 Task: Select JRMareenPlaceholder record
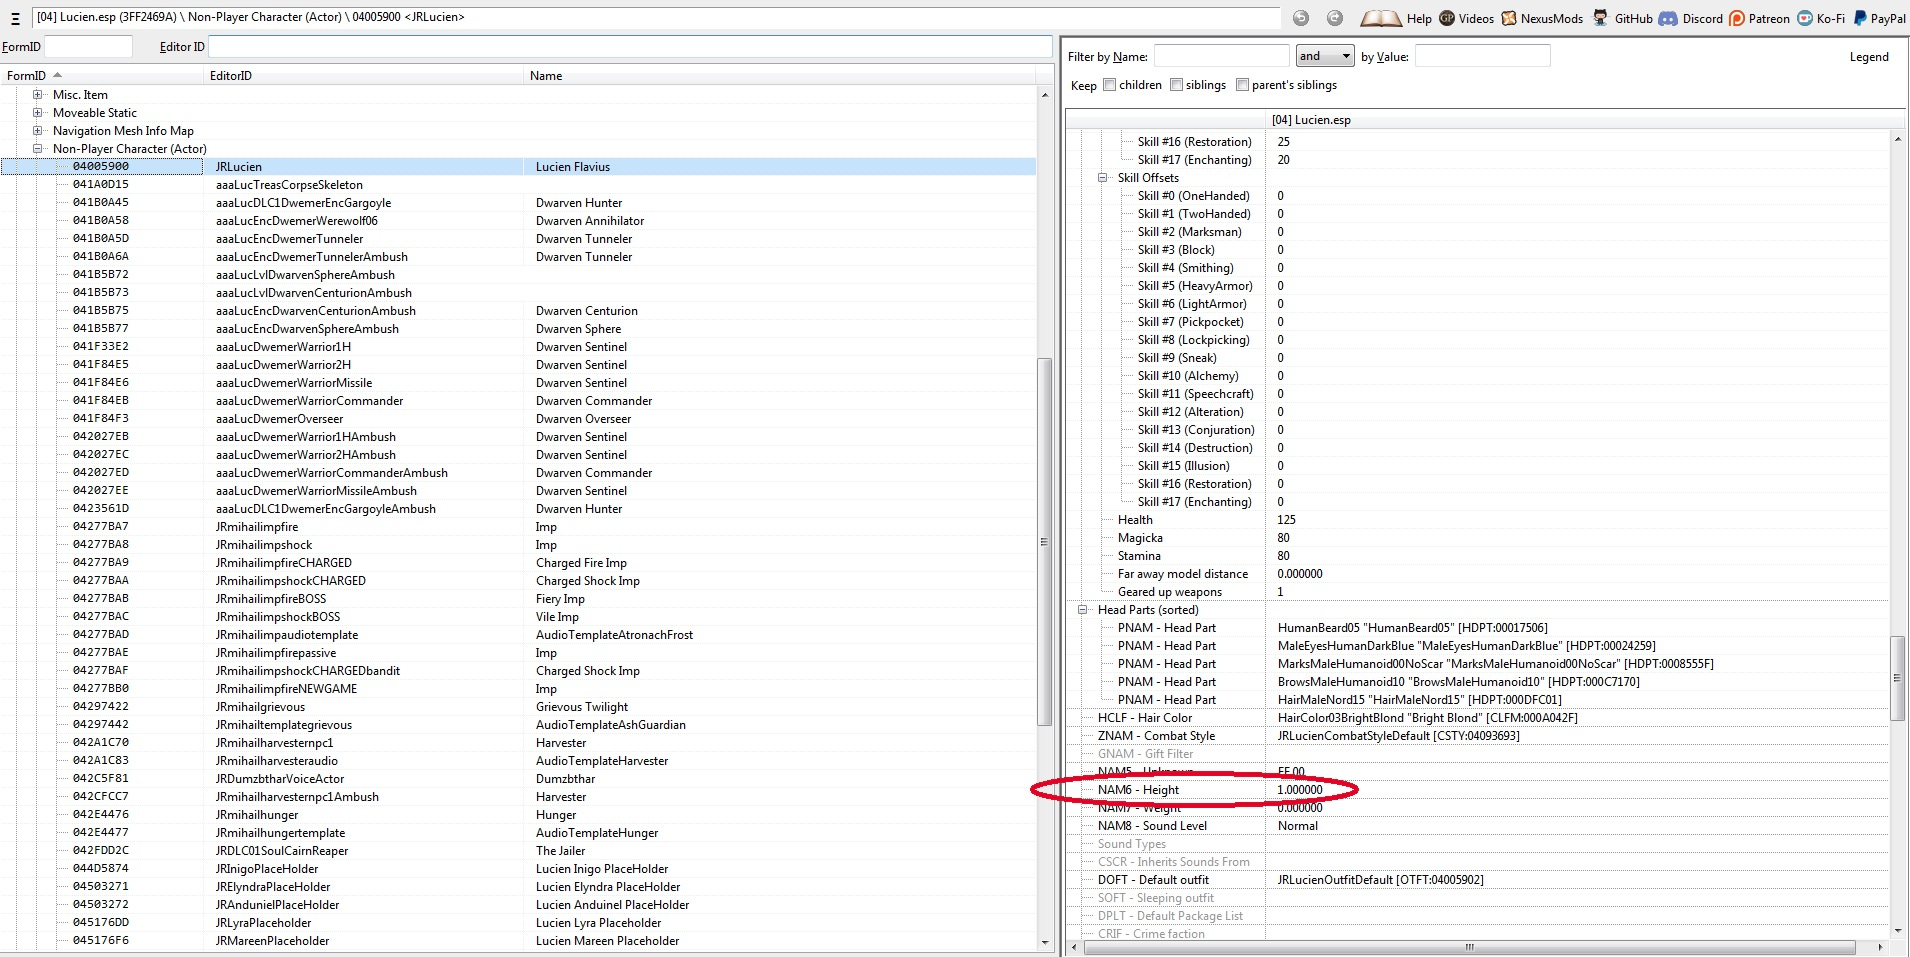518,941
